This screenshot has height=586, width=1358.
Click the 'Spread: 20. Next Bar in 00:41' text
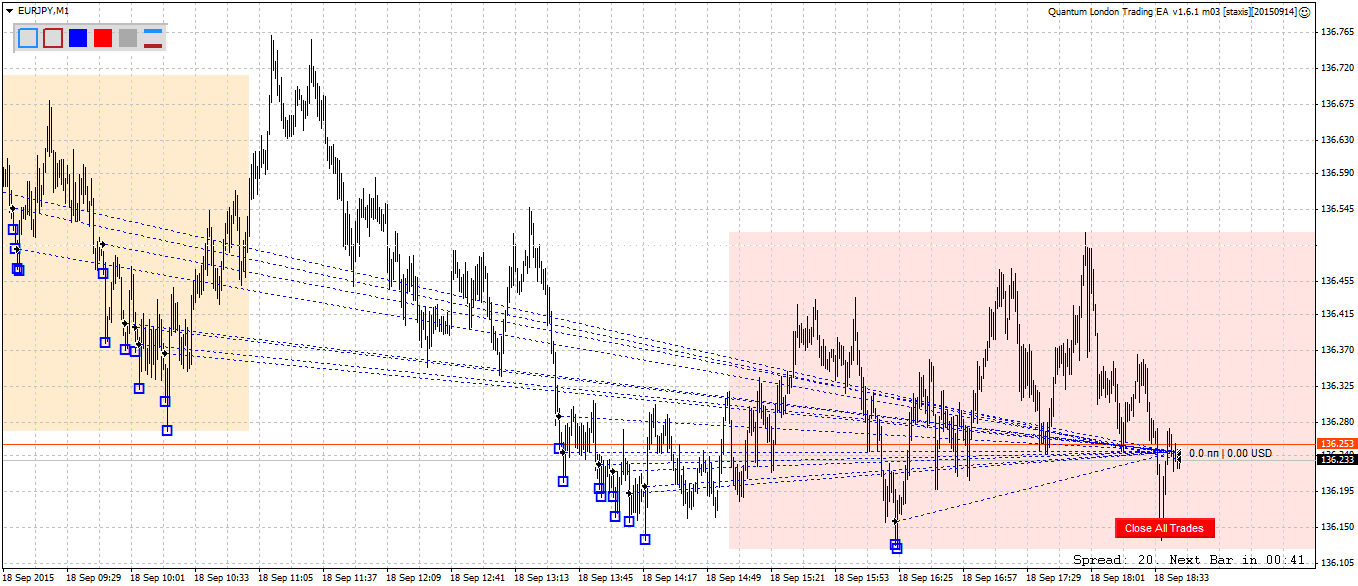[x=1189, y=560]
